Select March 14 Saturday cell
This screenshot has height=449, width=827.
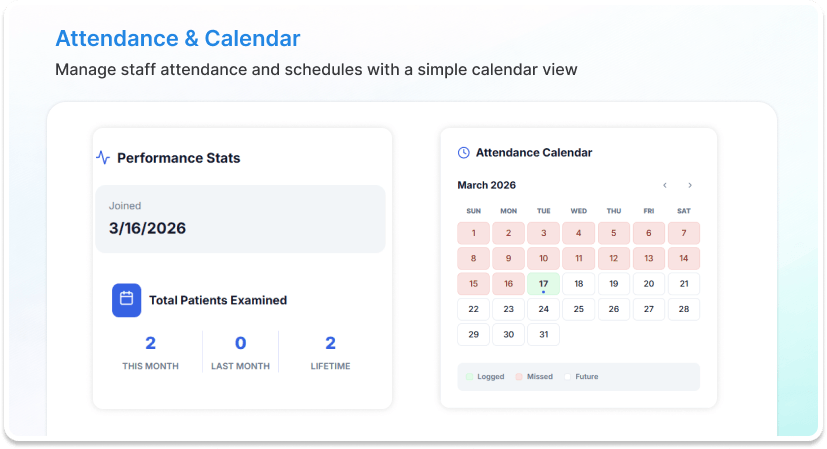click(684, 258)
